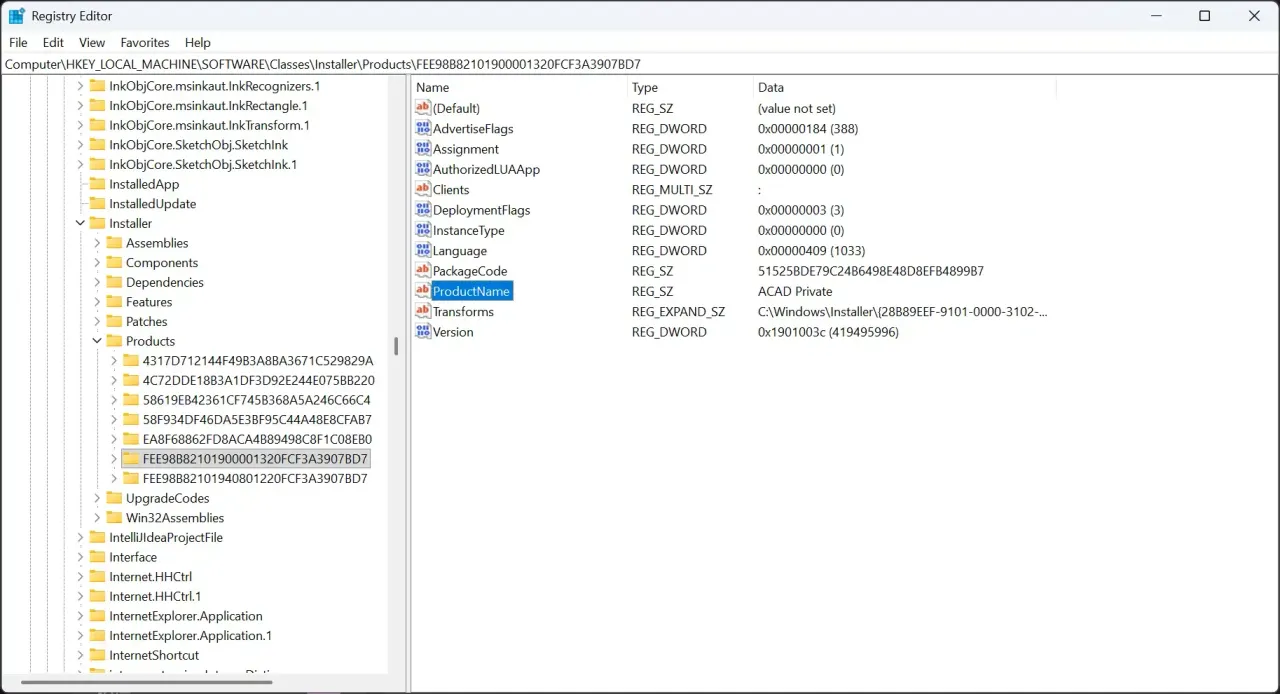1280x694 pixels.
Task: Click the registry path address bar
Action: pos(640,64)
